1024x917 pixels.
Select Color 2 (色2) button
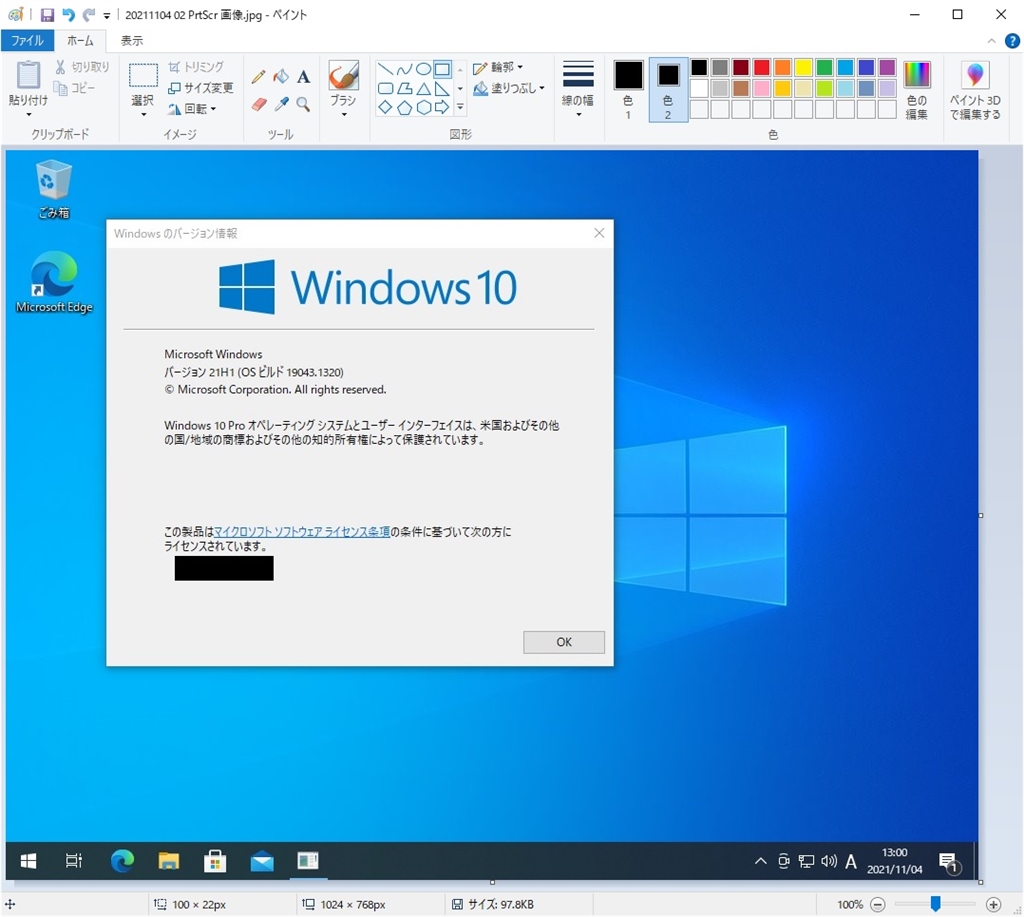tap(668, 89)
